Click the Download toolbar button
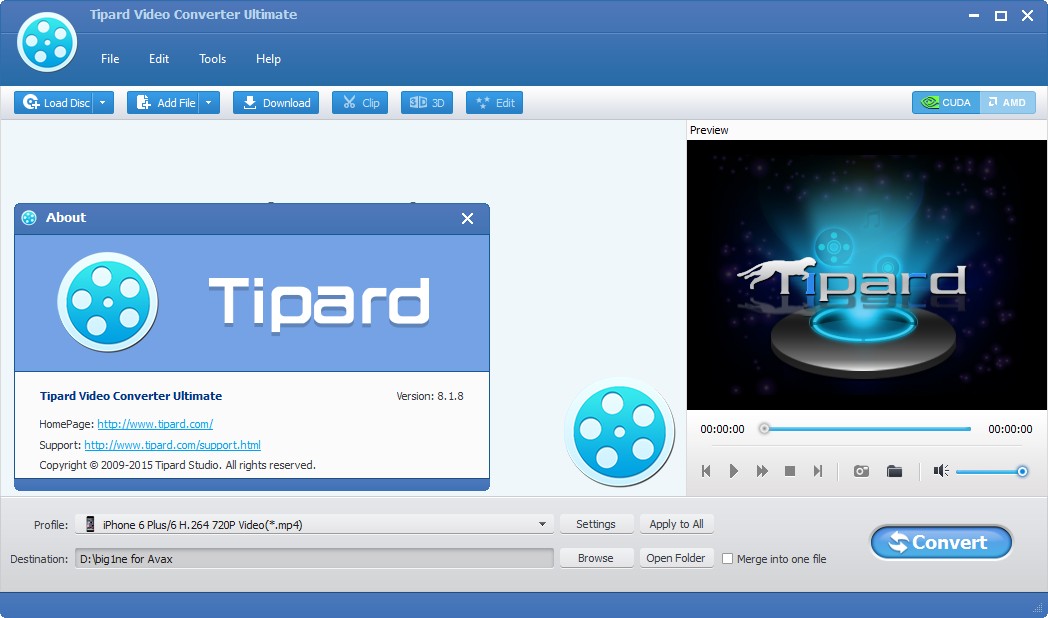 click(x=276, y=103)
